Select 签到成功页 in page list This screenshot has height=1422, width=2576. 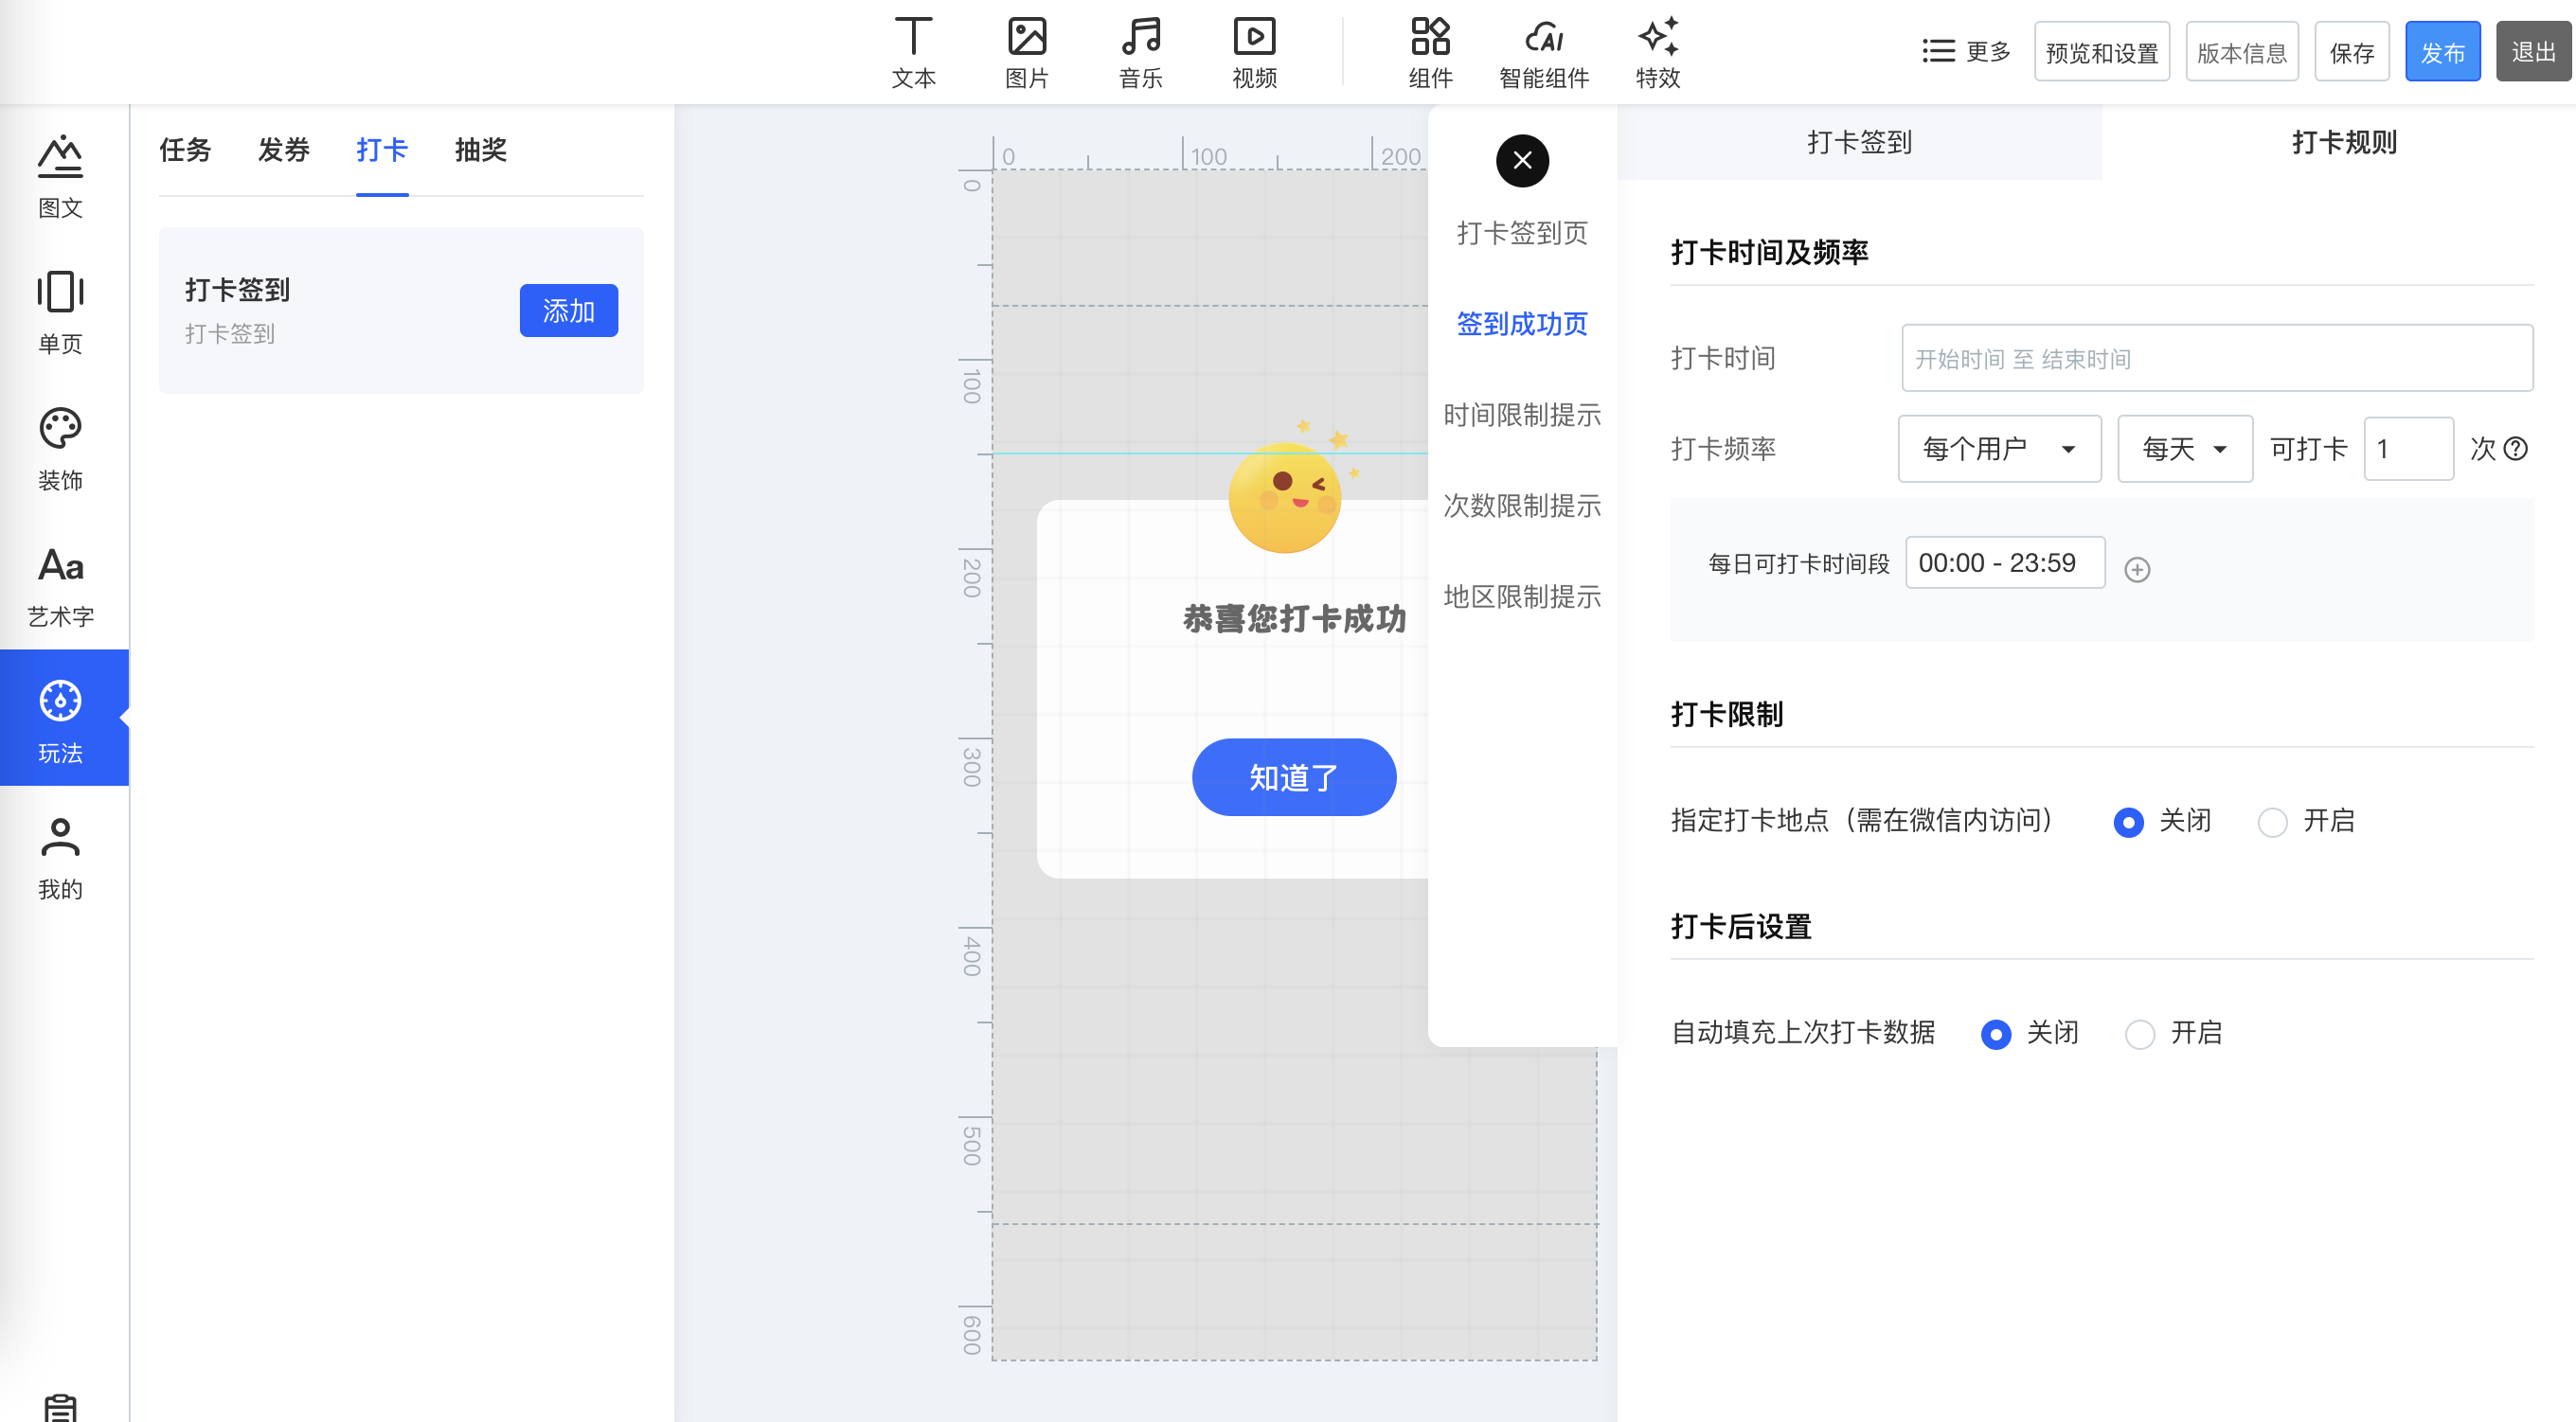pos(1522,324)
